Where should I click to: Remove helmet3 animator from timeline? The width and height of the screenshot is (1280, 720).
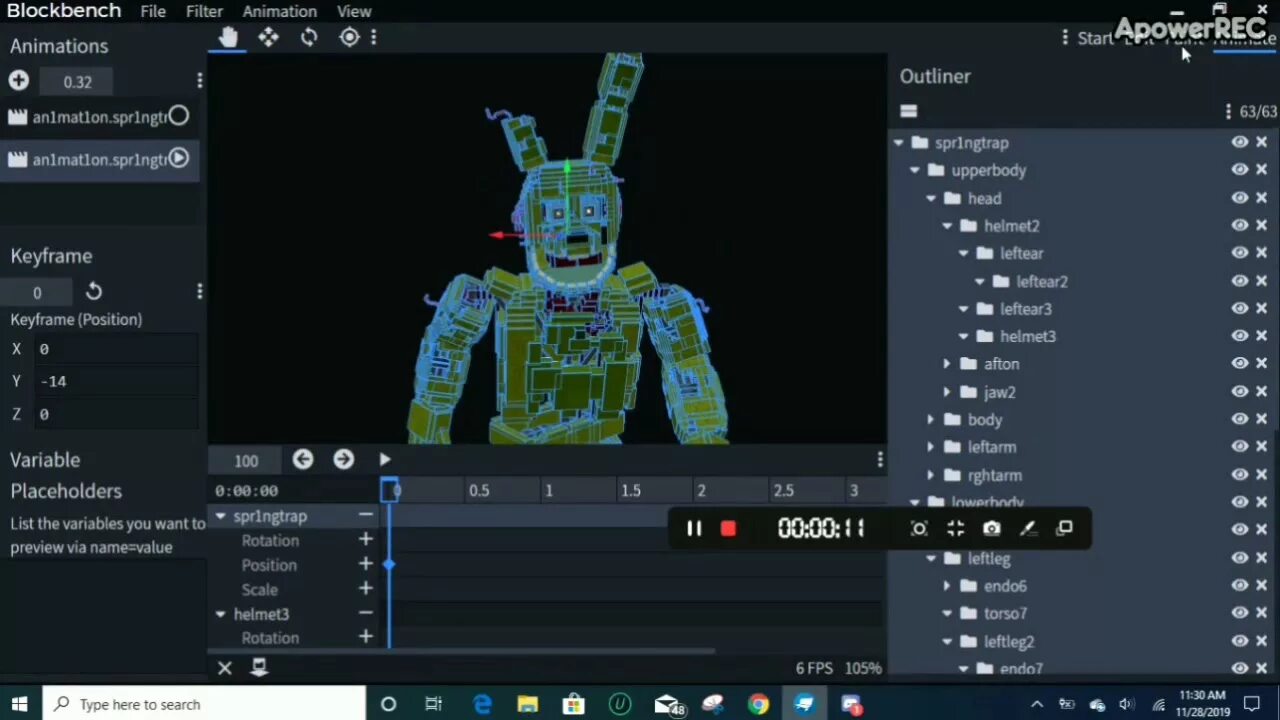pyautogui.click(x=365, y=613)
